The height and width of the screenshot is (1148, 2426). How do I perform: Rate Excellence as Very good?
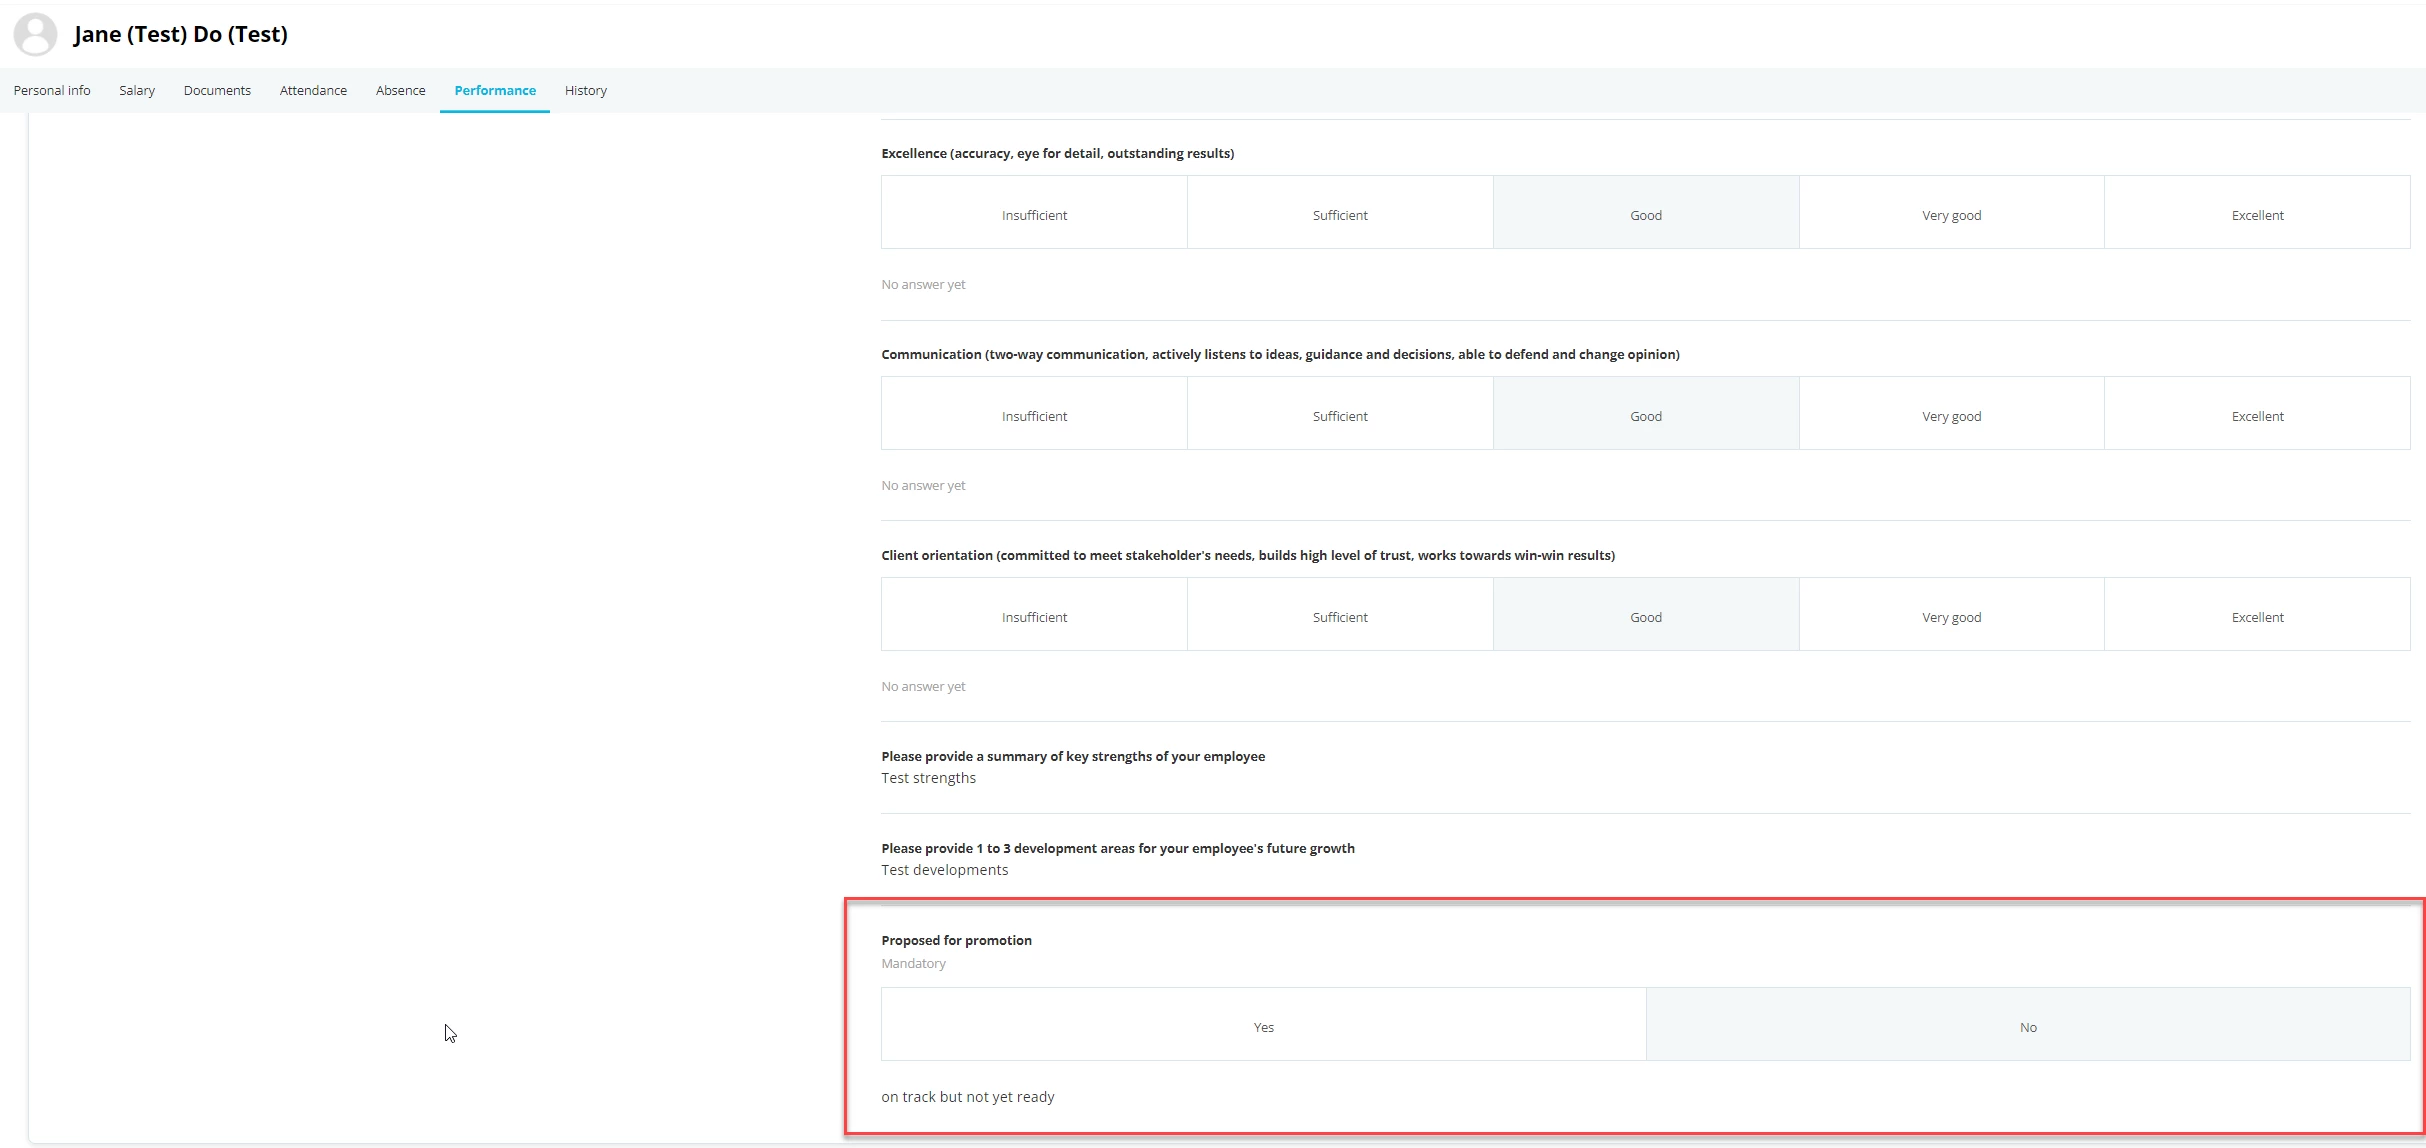pos(1952,213)
